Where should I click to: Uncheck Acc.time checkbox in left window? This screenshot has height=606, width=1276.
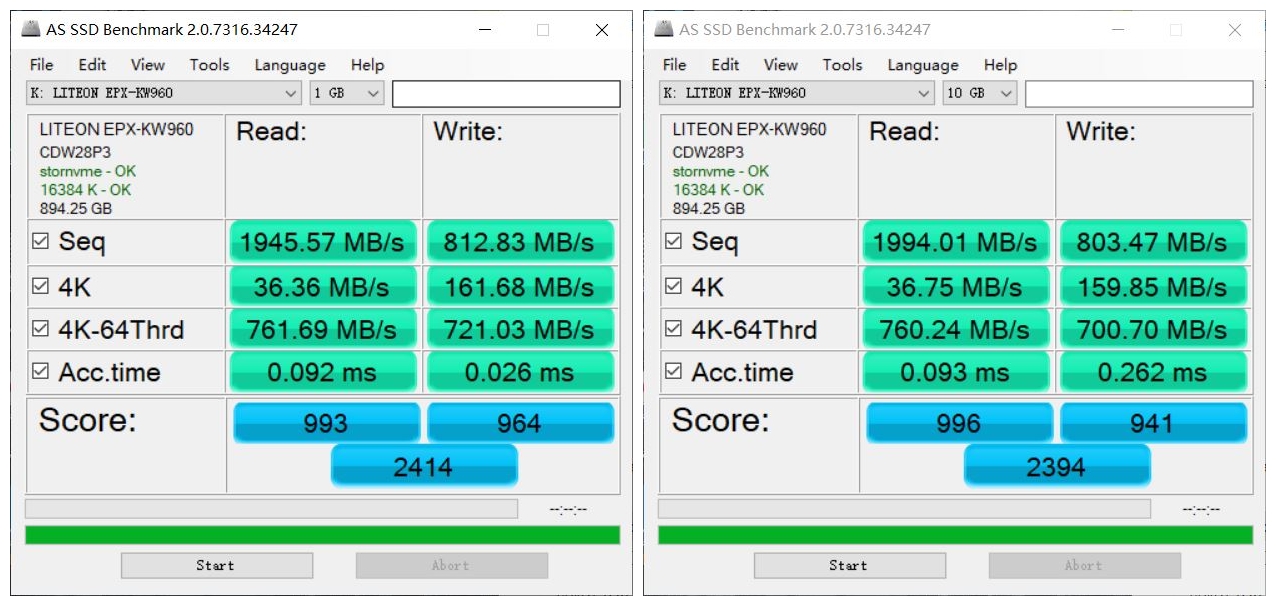pos(41,371)
